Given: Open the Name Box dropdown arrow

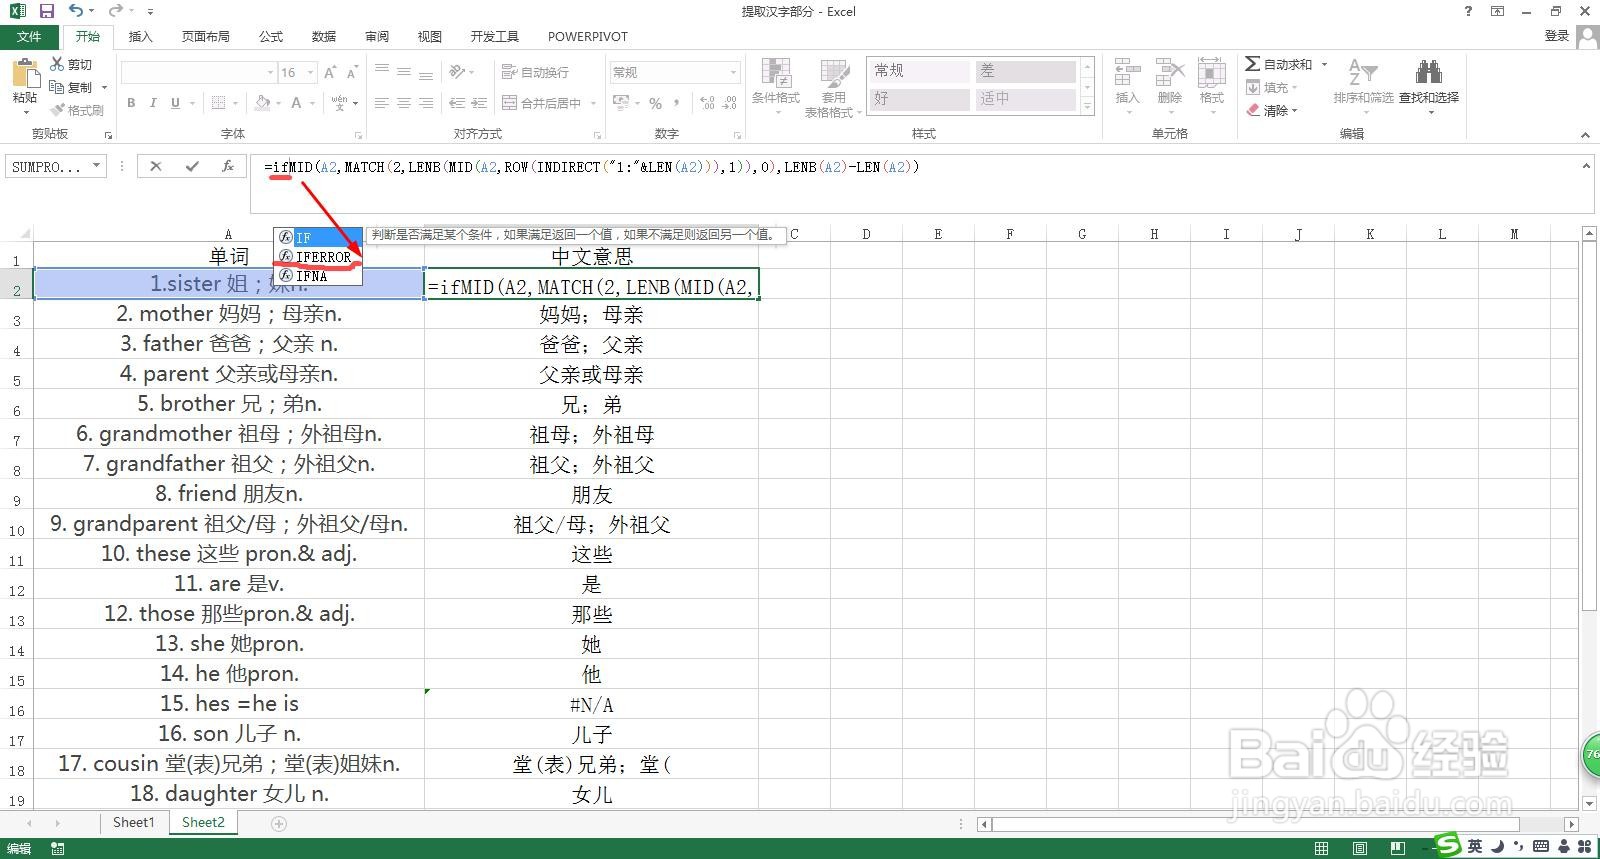Looking at the screenshot, I should tap(97, 167).
